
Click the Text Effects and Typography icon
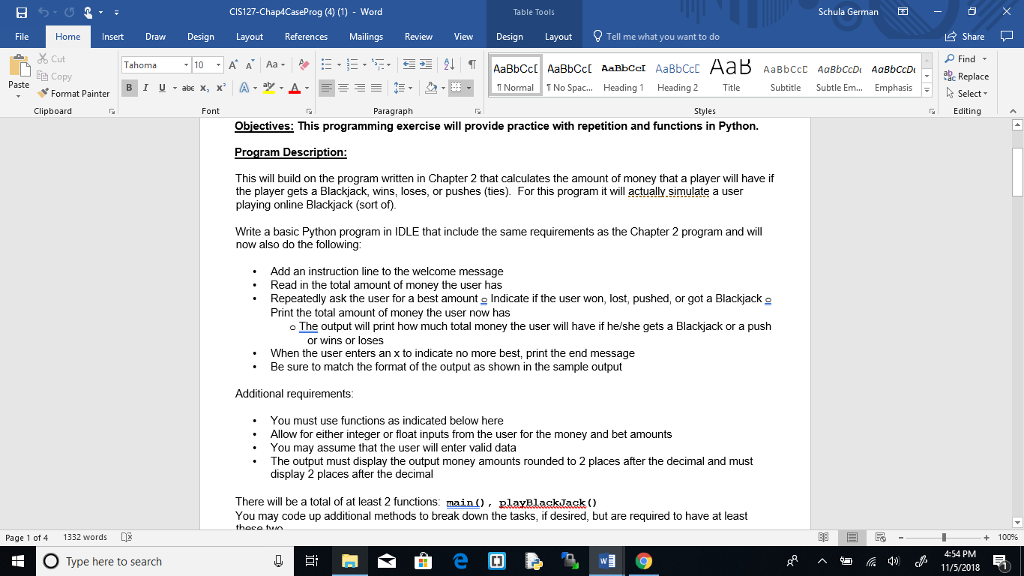[245, 88]
